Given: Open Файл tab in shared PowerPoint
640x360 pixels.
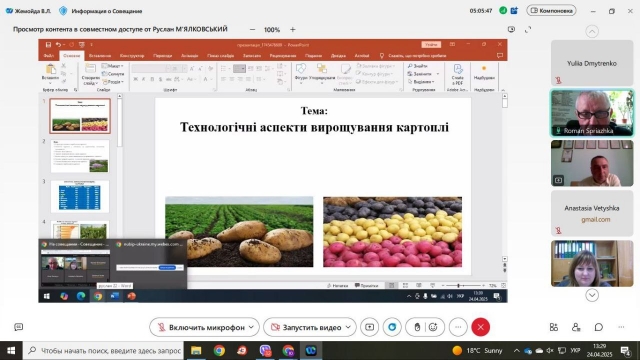Looking at the screenshot, I should tap(49, 56).
